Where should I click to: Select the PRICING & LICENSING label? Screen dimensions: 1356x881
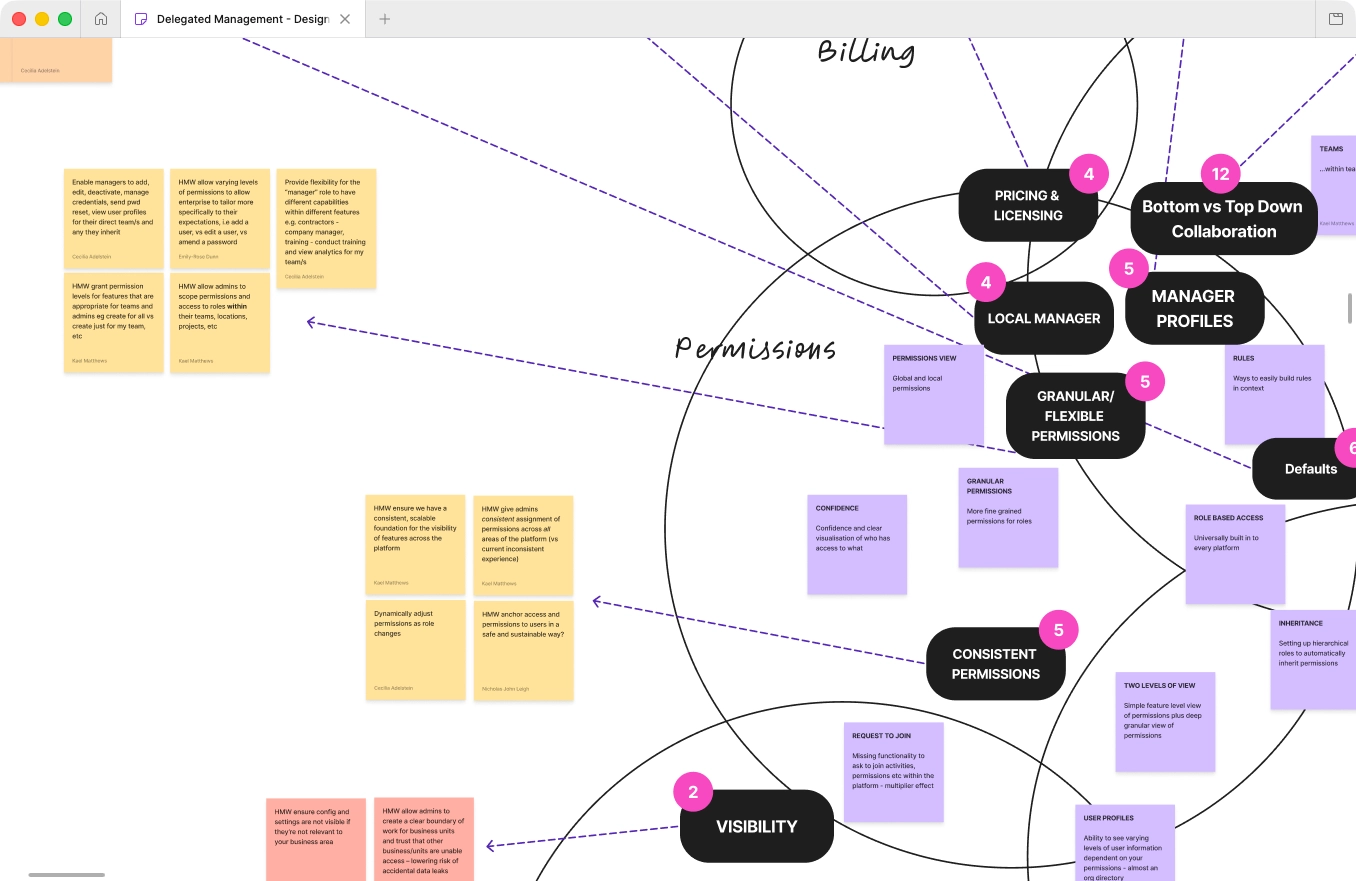(x=1028, y=205)
